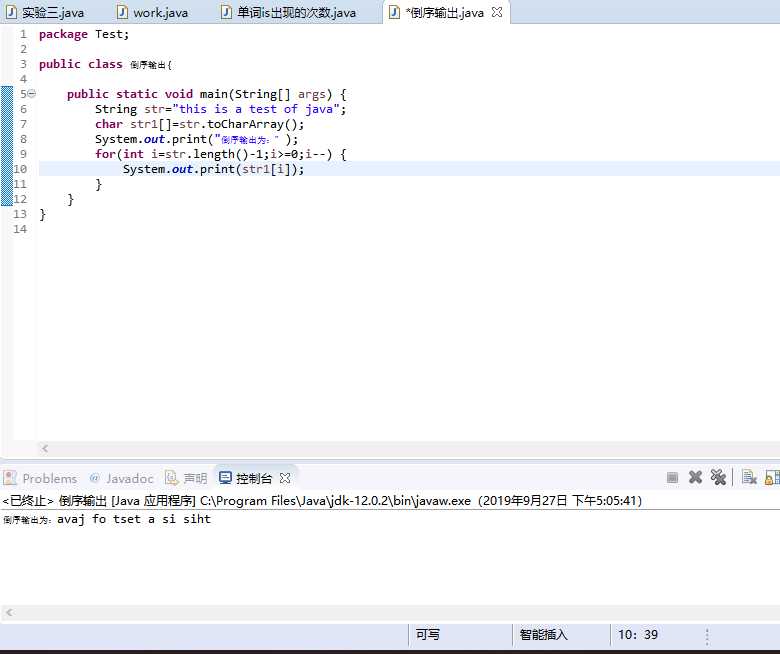Open the 声明 declaration view tab
780x654 pixels.
[186, 478]
